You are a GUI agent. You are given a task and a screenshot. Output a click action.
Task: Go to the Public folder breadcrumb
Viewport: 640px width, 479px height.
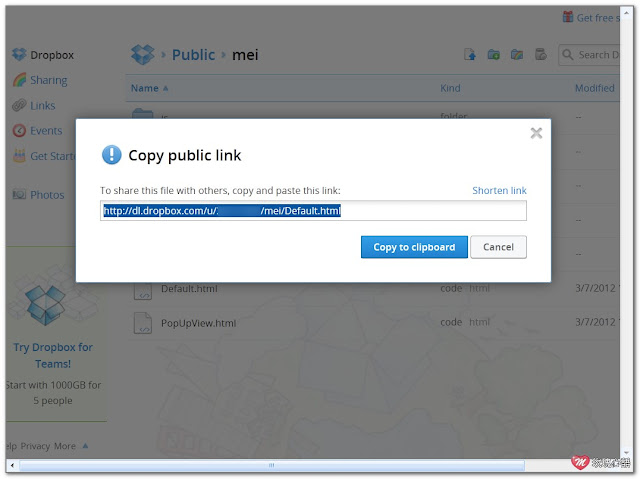tap(193, 55)
